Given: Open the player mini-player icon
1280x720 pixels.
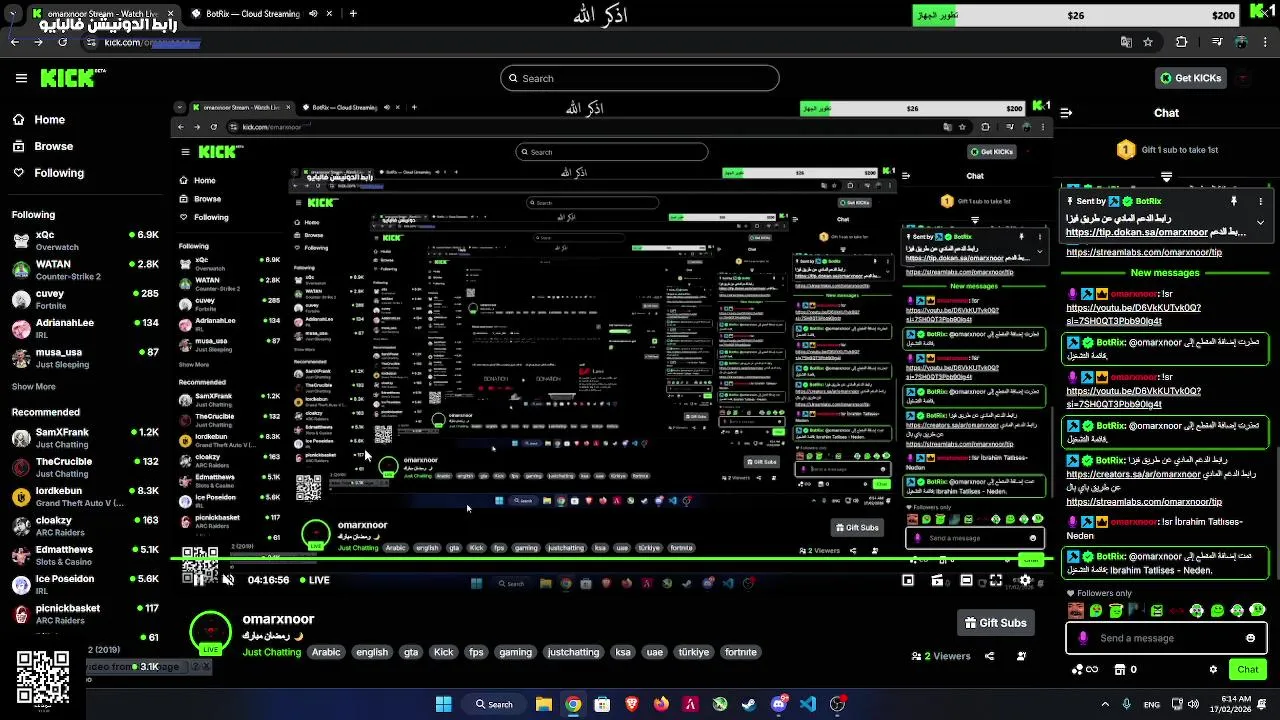Looking at the screenshot, I should point(908,580).
